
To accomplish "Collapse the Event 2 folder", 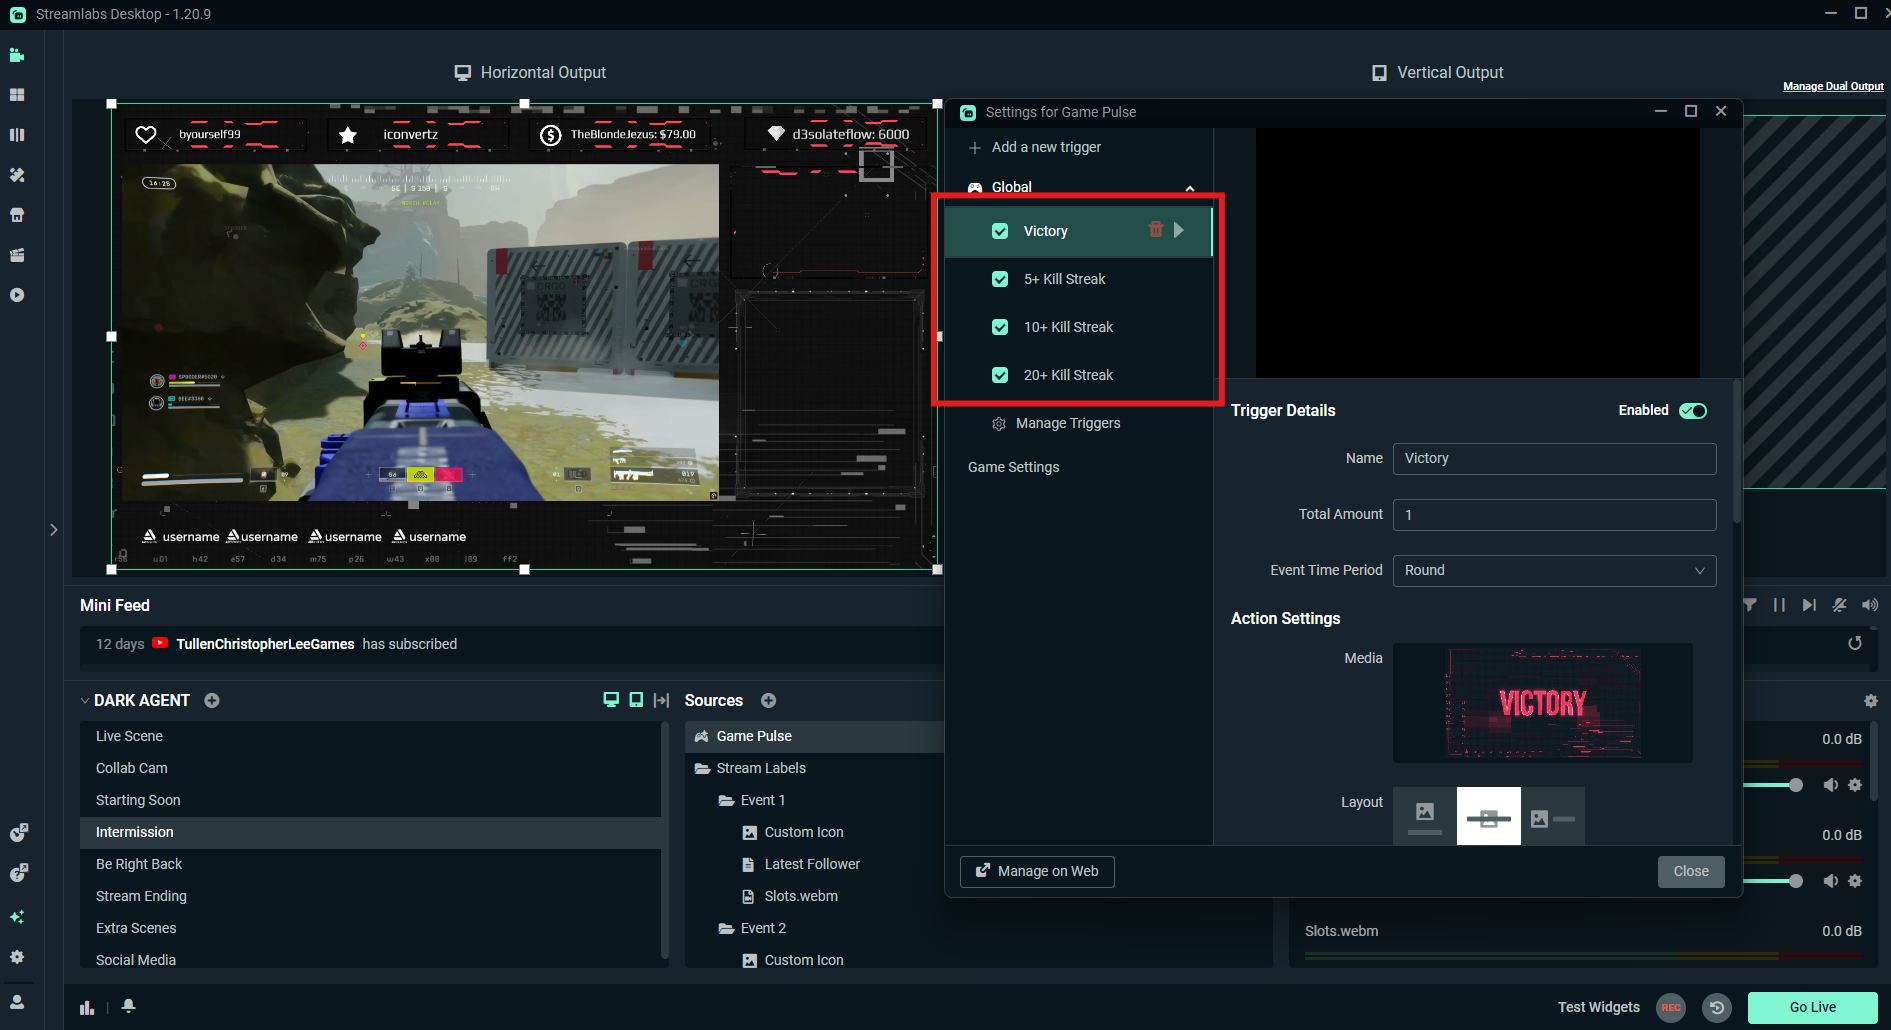I will pos(727,928).
